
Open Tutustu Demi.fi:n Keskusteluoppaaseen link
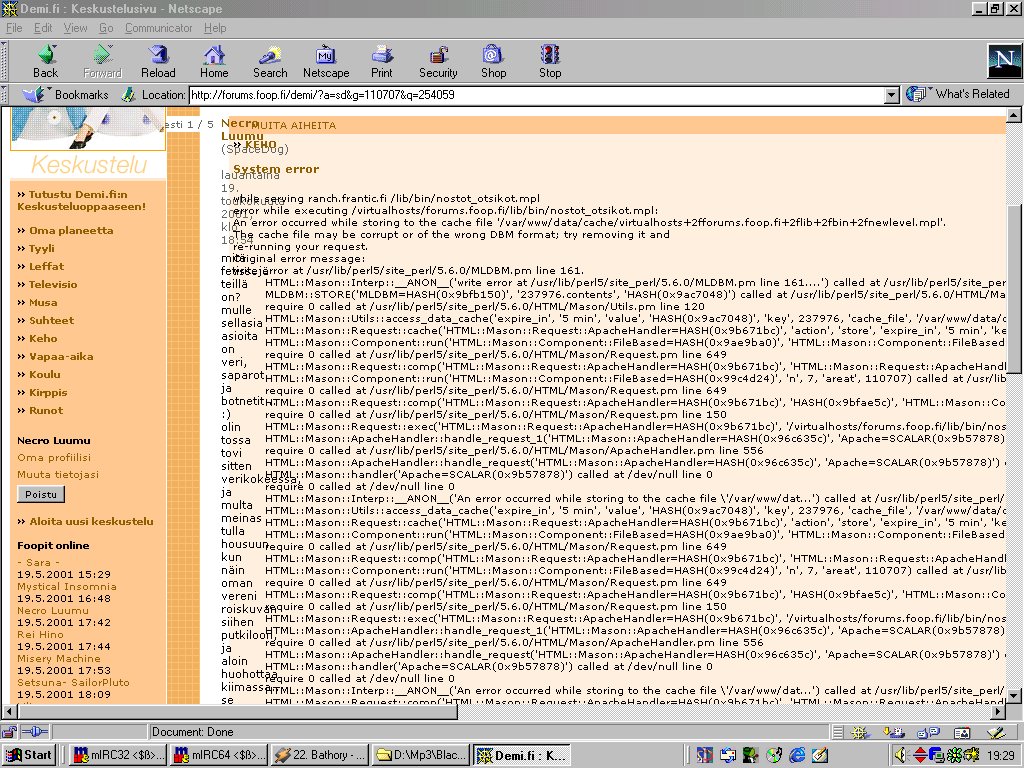pos(81,200)
